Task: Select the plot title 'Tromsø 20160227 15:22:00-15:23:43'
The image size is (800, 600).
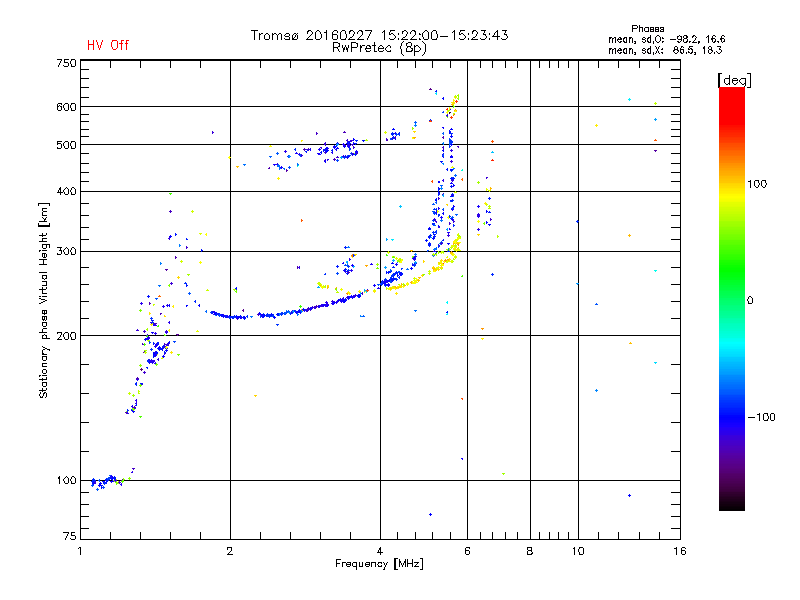Action: (x=379, y=35)
